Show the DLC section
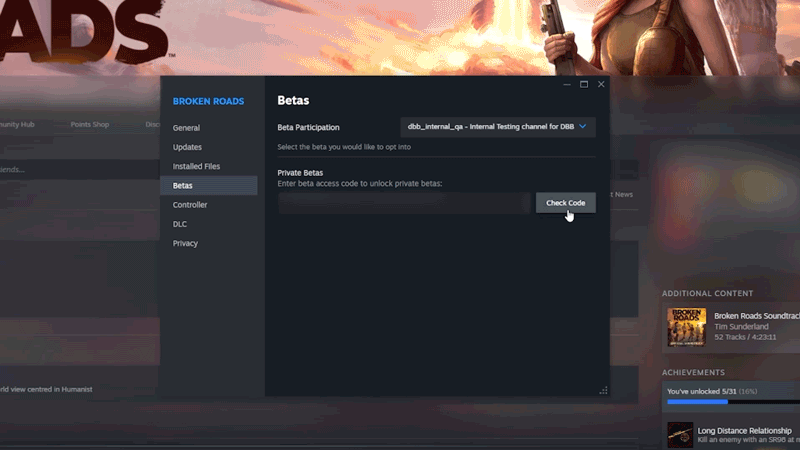Image resolution: width=800 pixels, height=450 pixels. click(x=180, y=224)
